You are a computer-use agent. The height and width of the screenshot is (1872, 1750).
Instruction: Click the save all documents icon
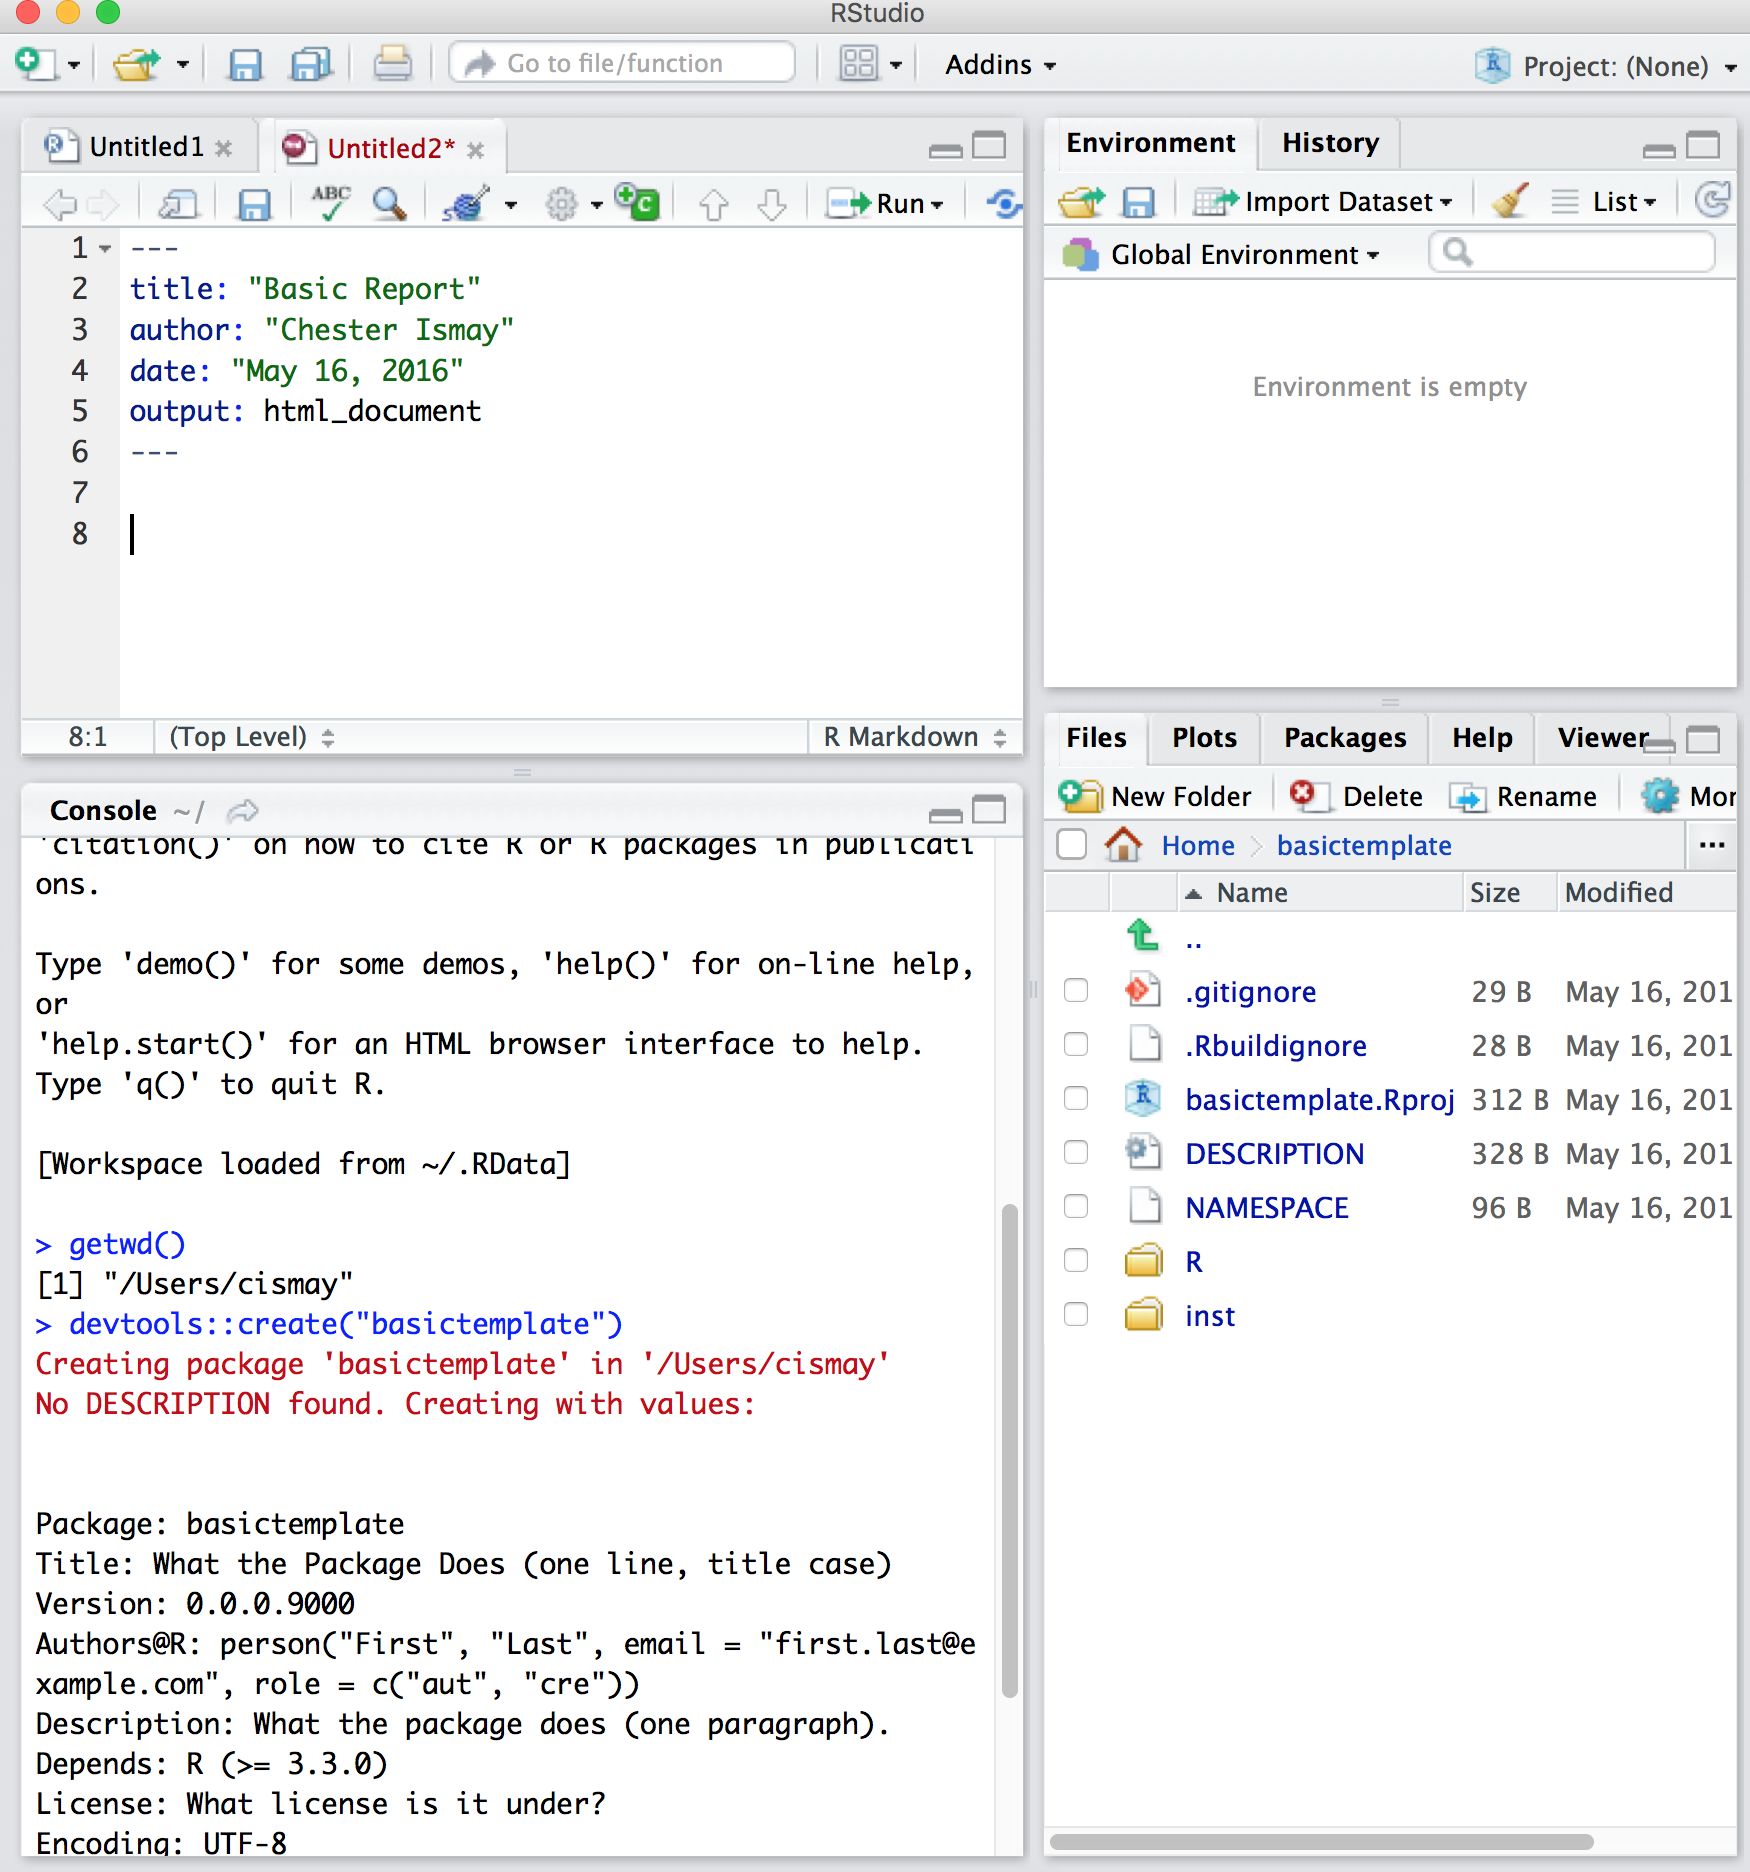tap(310, 64)
